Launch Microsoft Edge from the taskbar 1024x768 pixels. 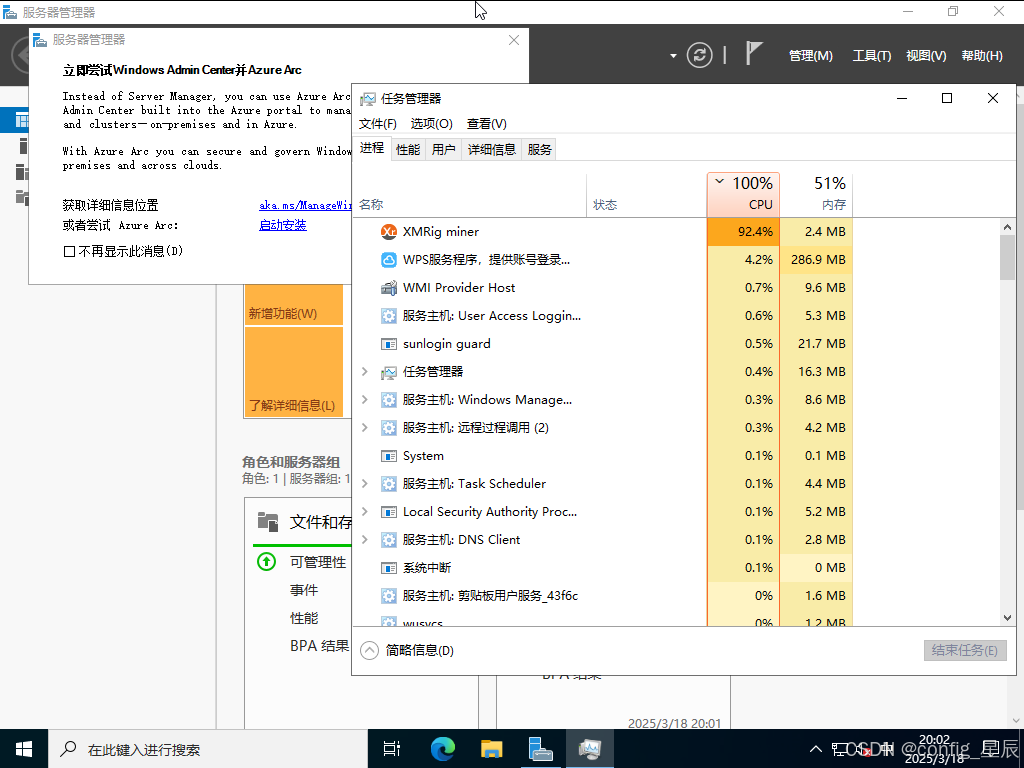[x=443, y=748]
